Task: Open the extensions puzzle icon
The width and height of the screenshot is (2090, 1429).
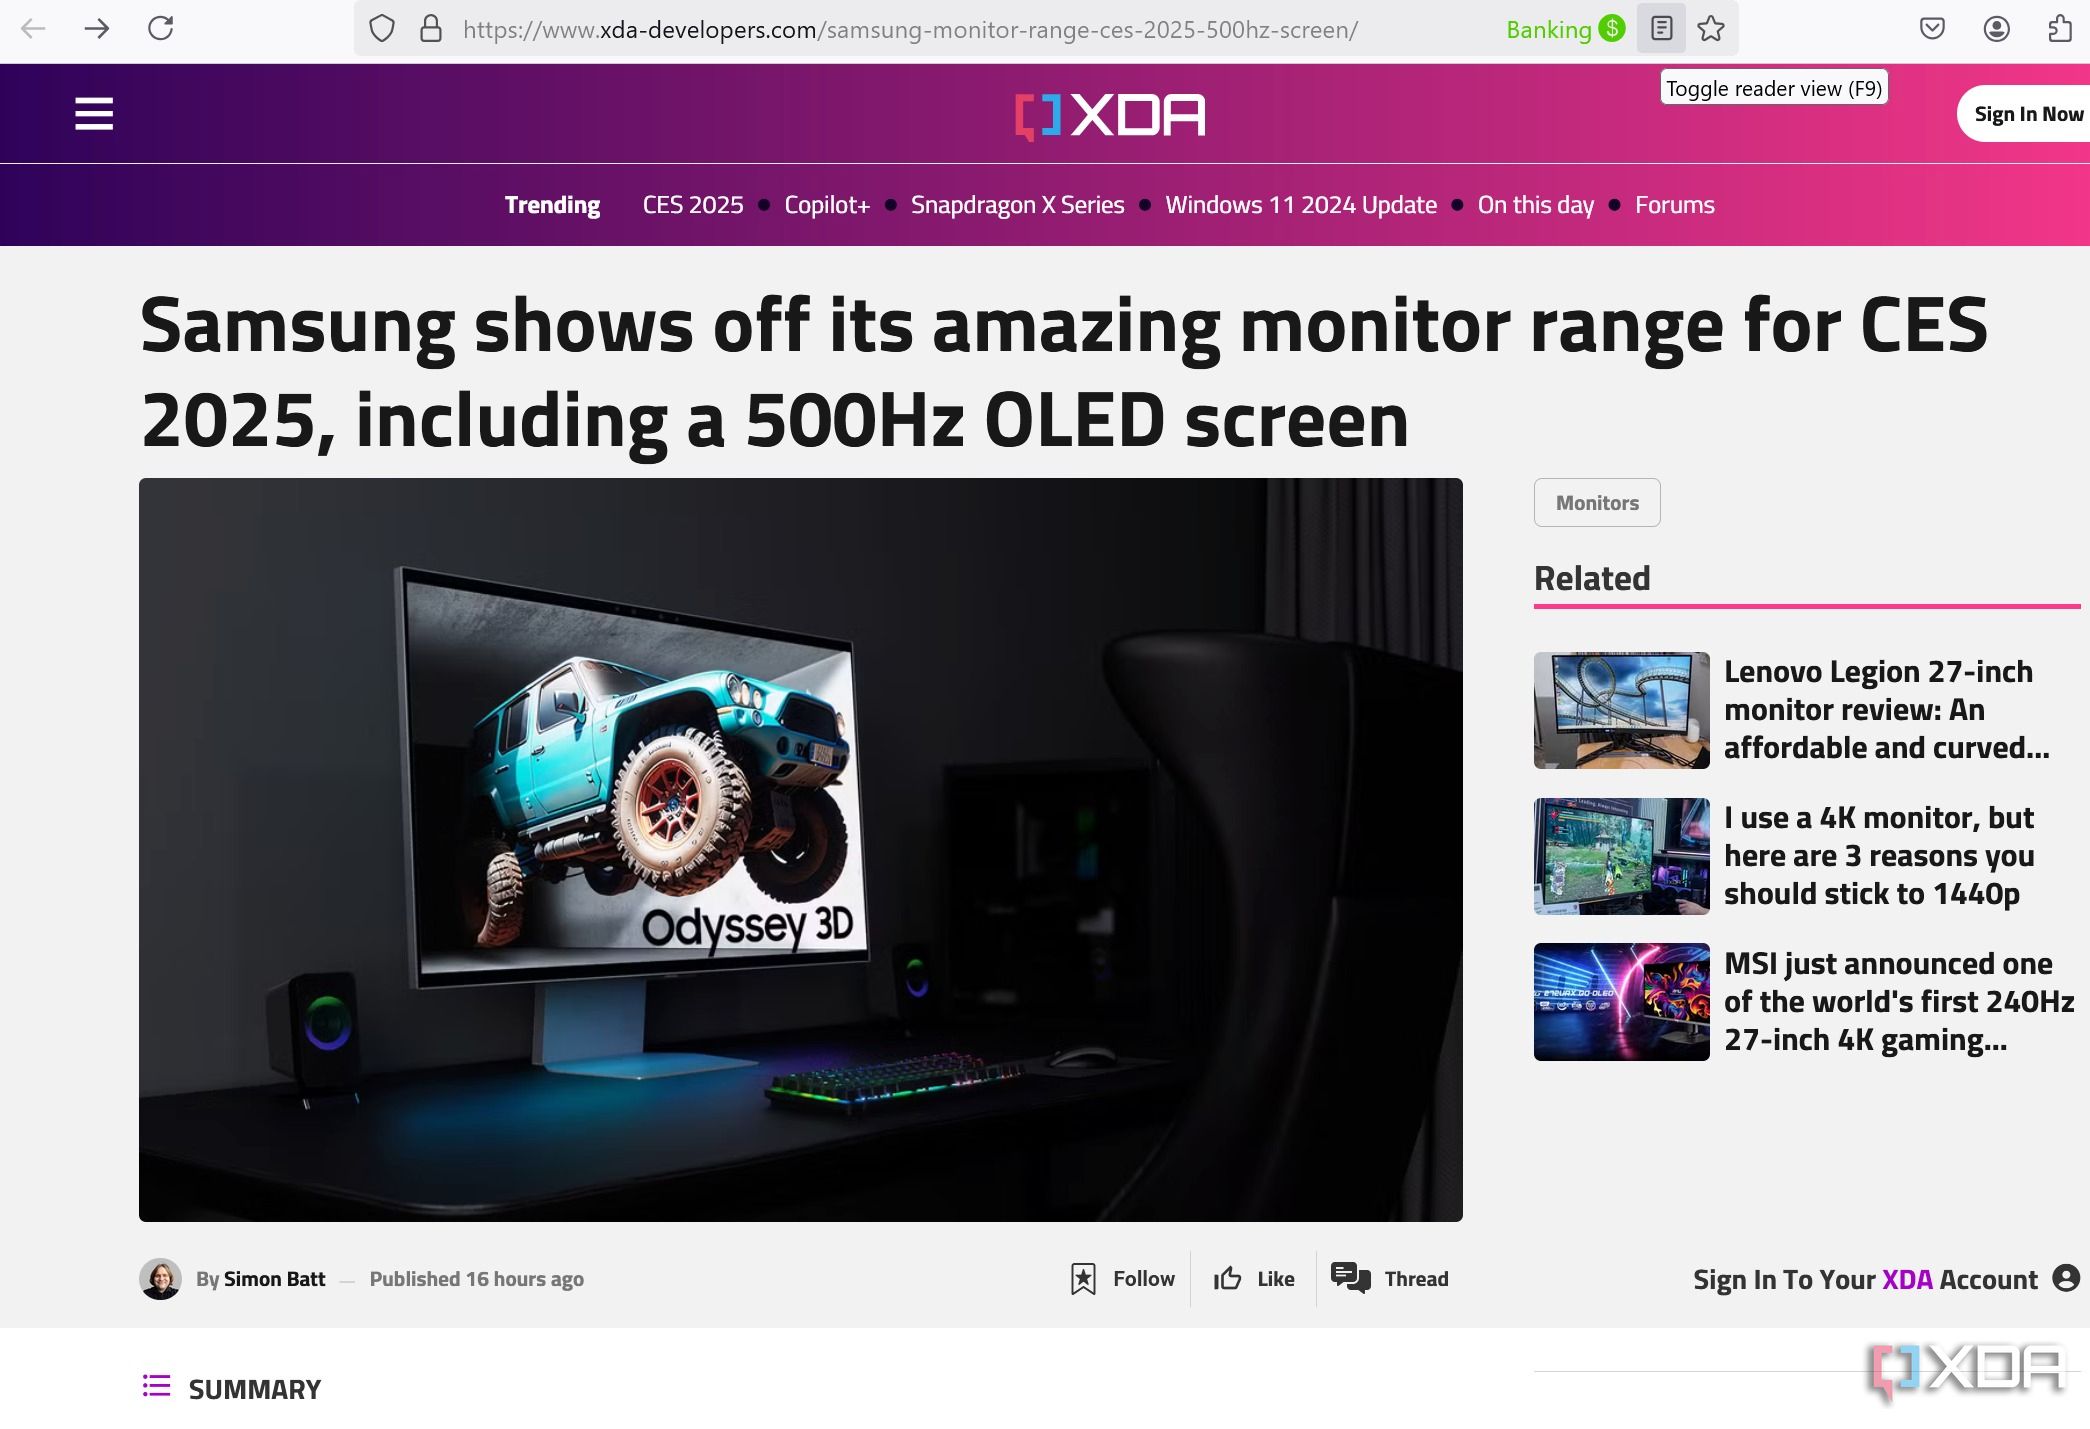Action: pyautogui.click(x=2060, y=29)
